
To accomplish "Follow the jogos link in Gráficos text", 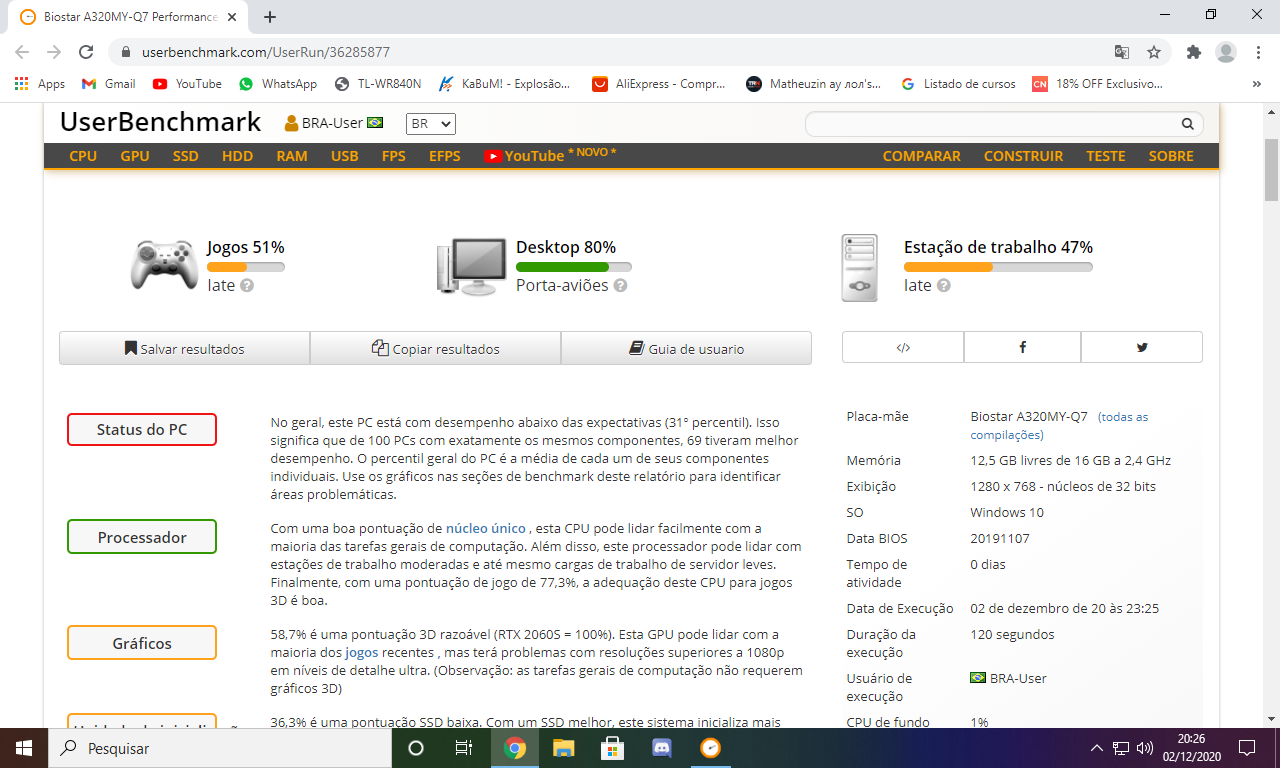I will pyautogui.click(x=362, y=652).
